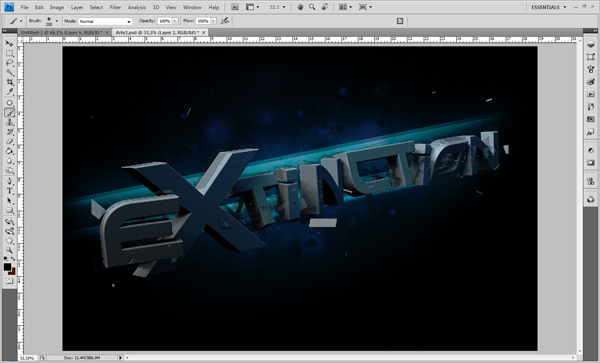Select the Eyedropper tool
Image resolution: width=600 pixels, height=363 pixels.
click(x=10, y=92)
